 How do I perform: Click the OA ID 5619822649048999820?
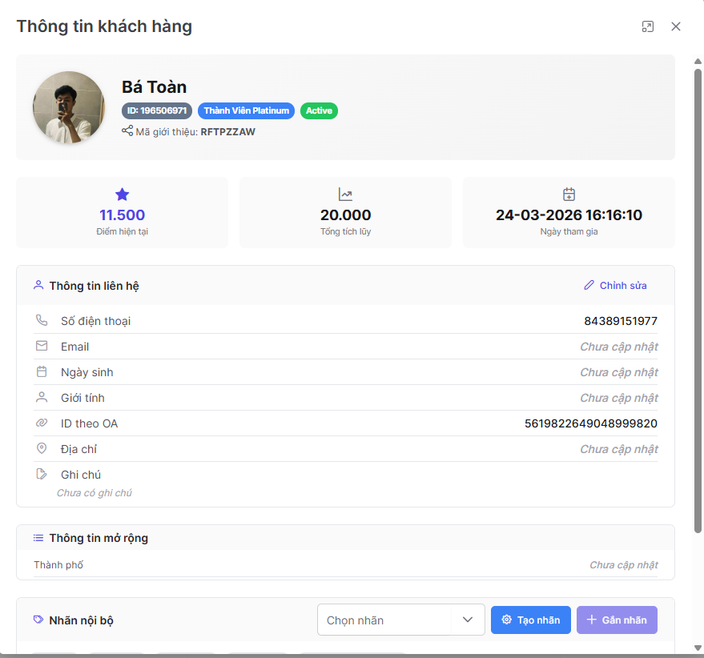[591, 423]
